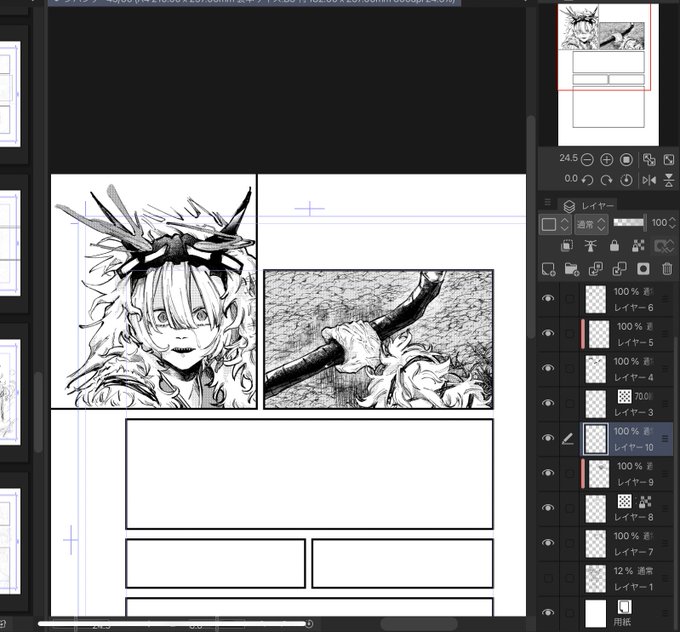Toggle the lock layer icon
680x632 pixels.
[614, 246]
